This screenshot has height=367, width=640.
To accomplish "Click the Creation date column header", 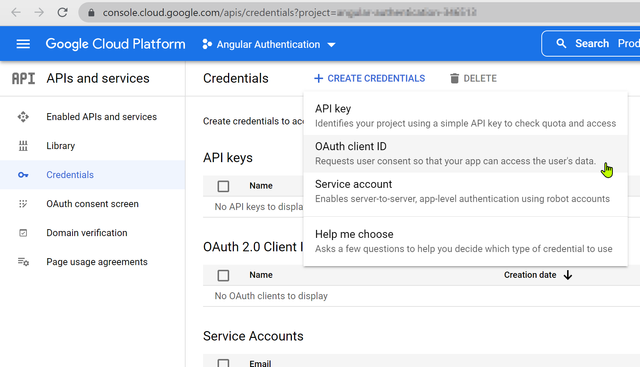I will [x=530, y=275].
